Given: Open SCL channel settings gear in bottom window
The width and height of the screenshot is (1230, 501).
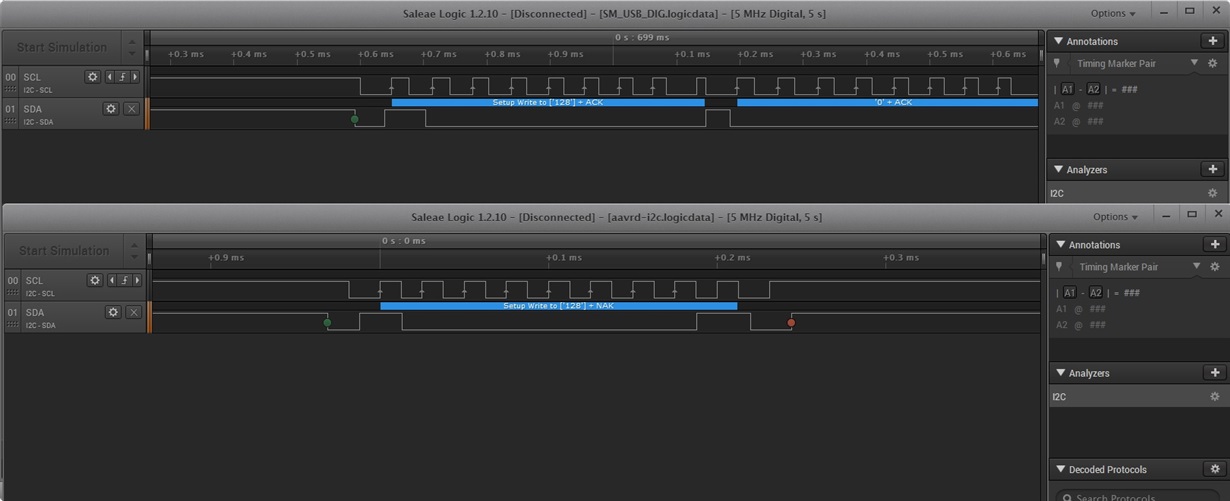Looking at the screenshot, I should 95,280.
